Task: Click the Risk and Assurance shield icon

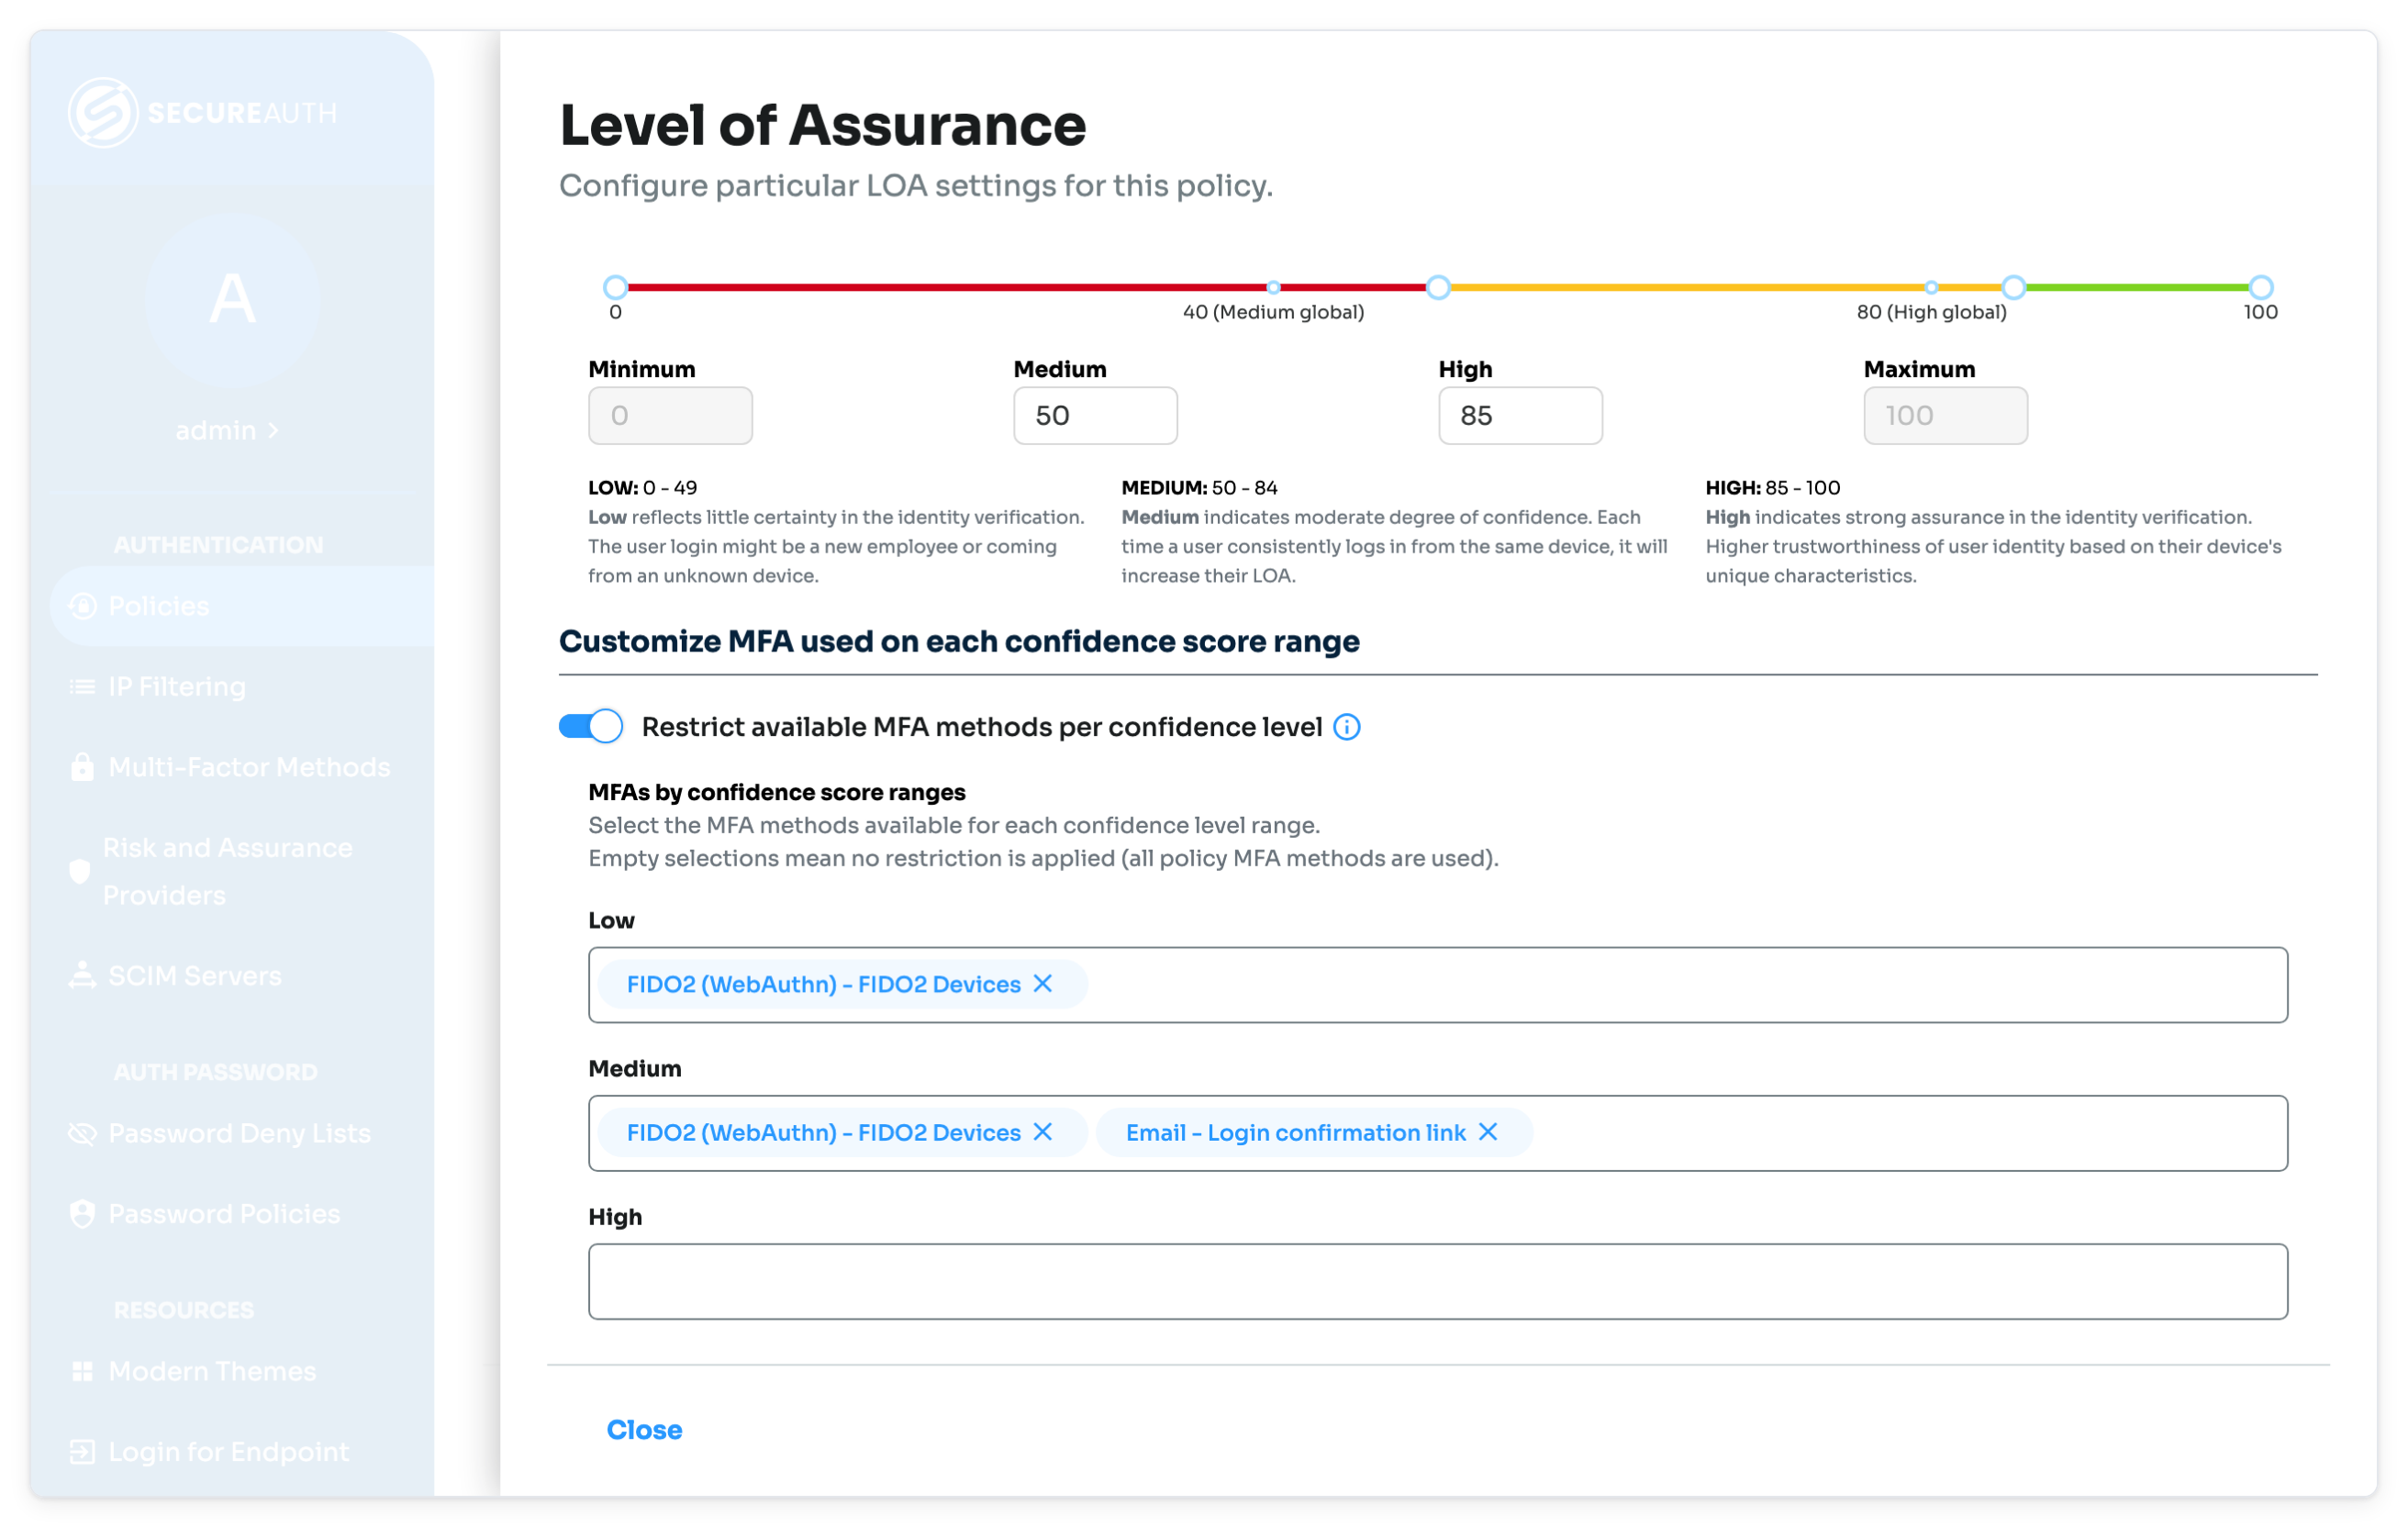Action: point(80,871)
